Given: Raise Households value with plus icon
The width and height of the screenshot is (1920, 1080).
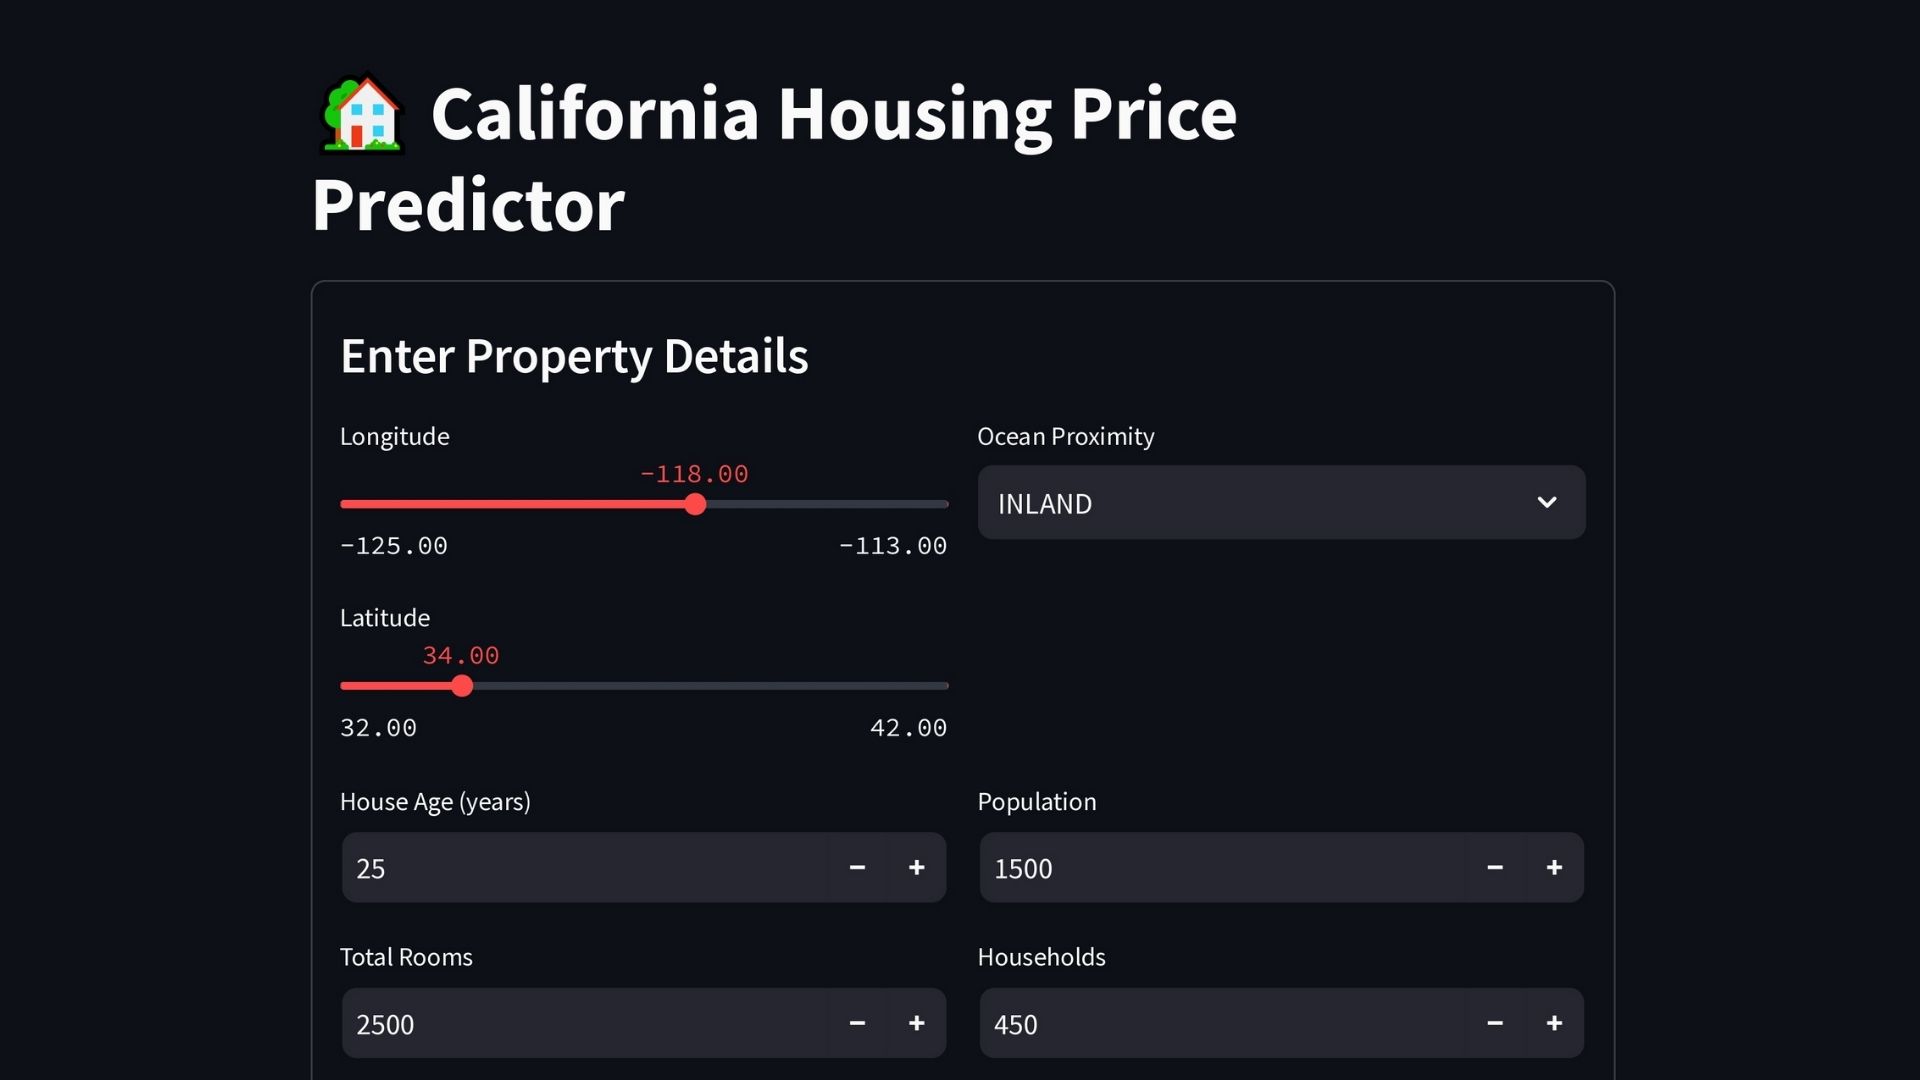Looking at the screenshot, I should pyautogui.click(x=1554, y=1023).
